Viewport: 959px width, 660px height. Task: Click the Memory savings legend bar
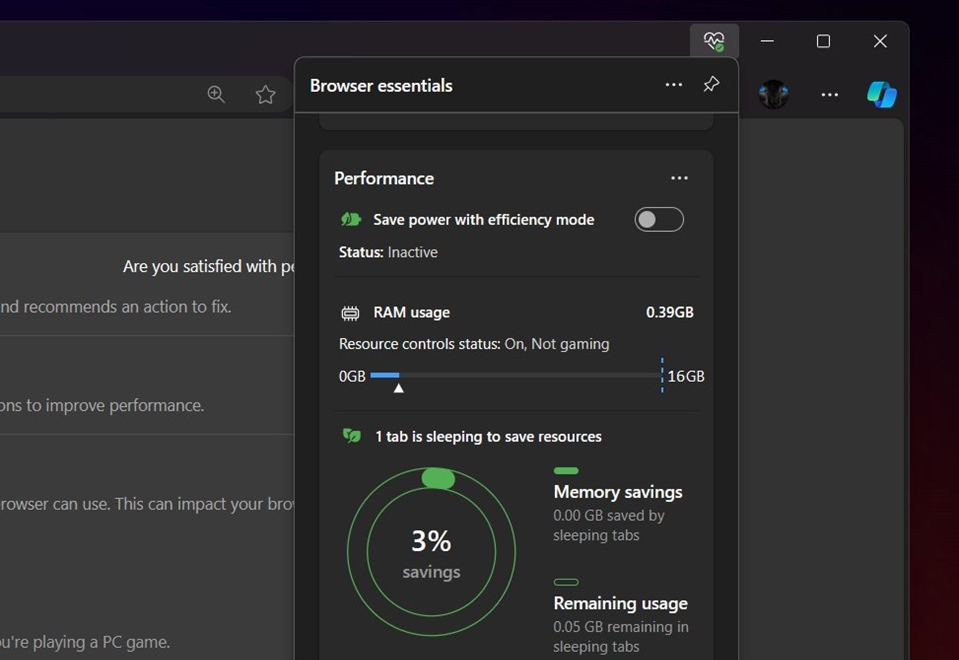(x=566, y=470)
